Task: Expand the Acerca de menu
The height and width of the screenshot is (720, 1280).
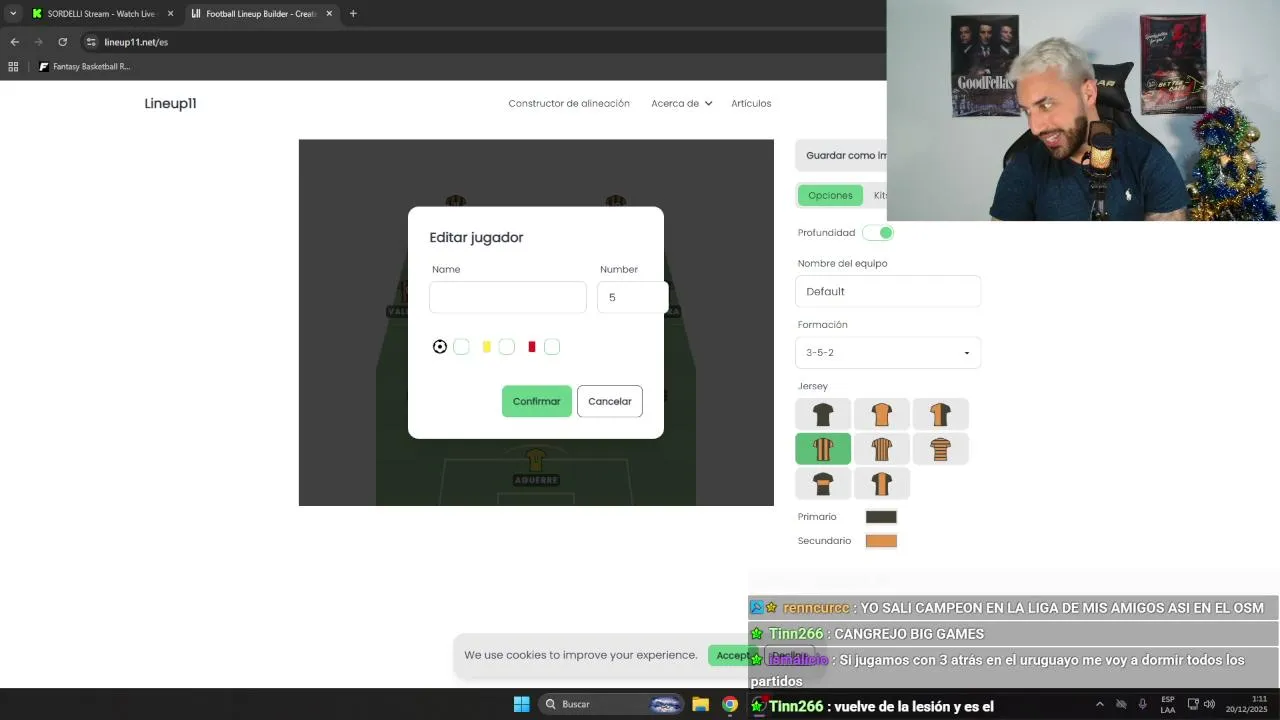Action: point(681,103)
